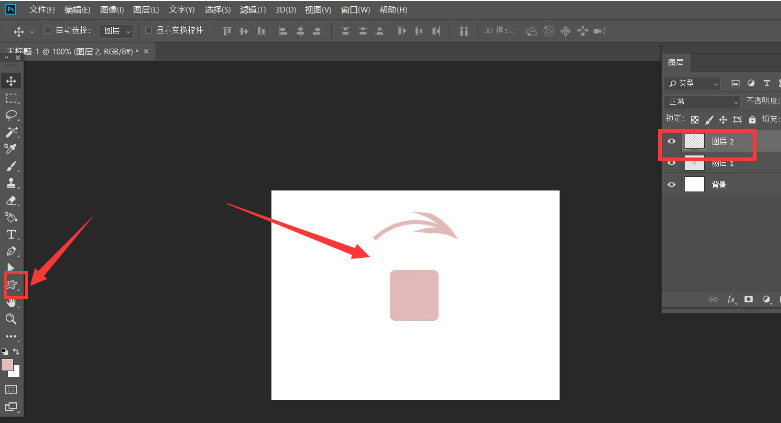The height and width of the screenshot is (423, 781).
Task: Align vertical centers in options bar
Action: click(244, 31)
